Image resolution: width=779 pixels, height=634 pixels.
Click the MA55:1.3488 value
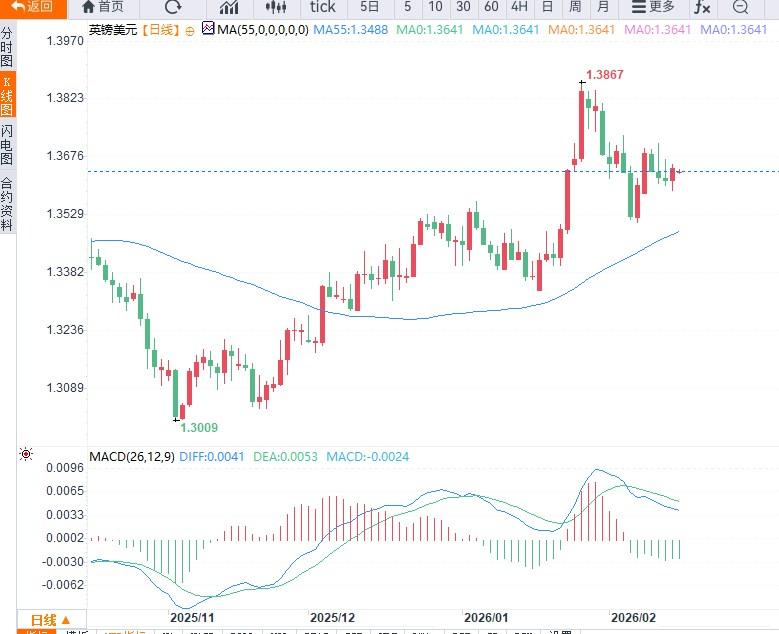pos(351,30)
